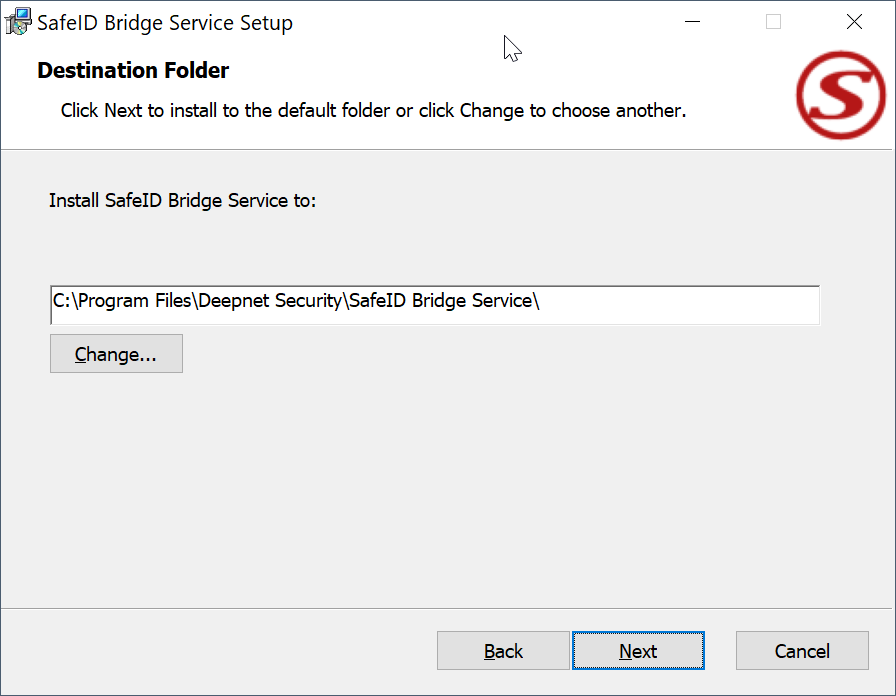Click 'SafeID Bridge Service' at the path end
This screenshot has height=696, width=896.
440,301
